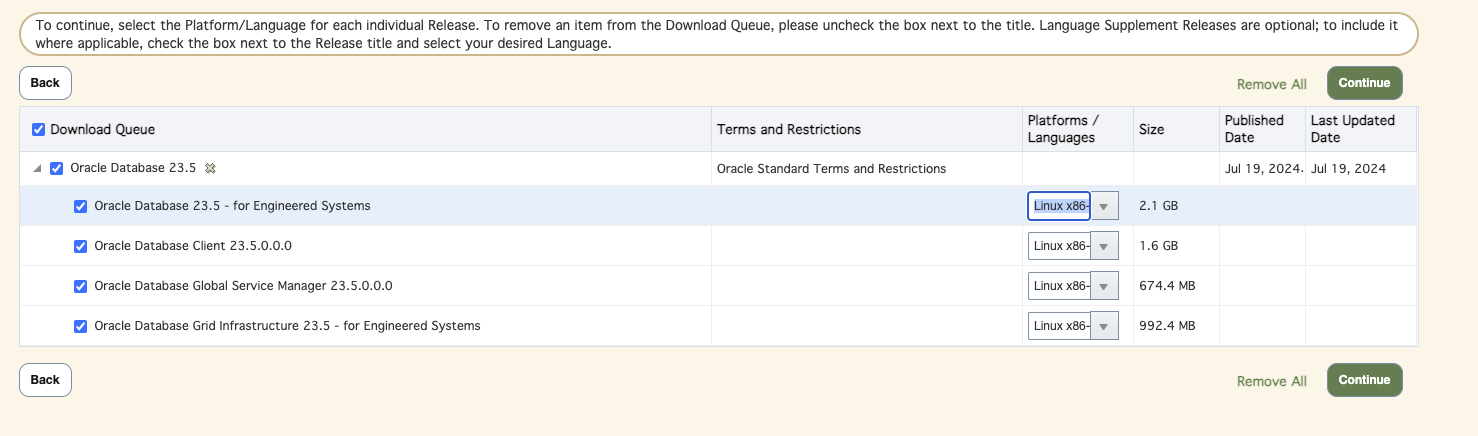
Task: Click the bottom Back button
Action: tap(45, 380)
